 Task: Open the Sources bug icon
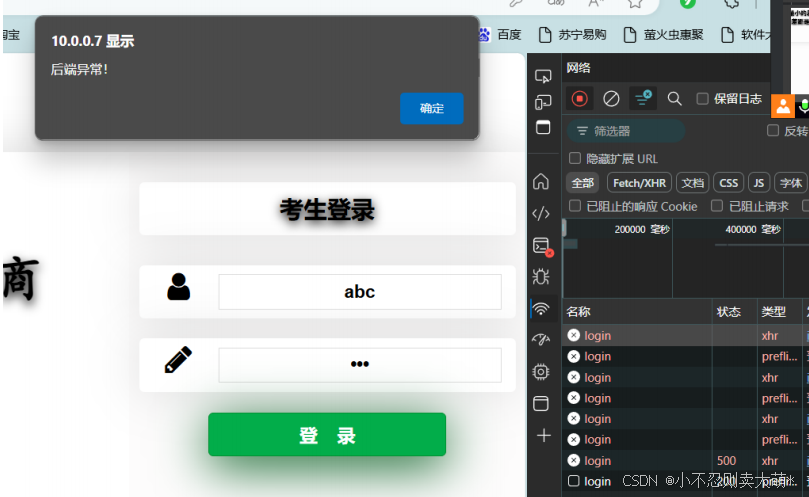tap(541, 277)
